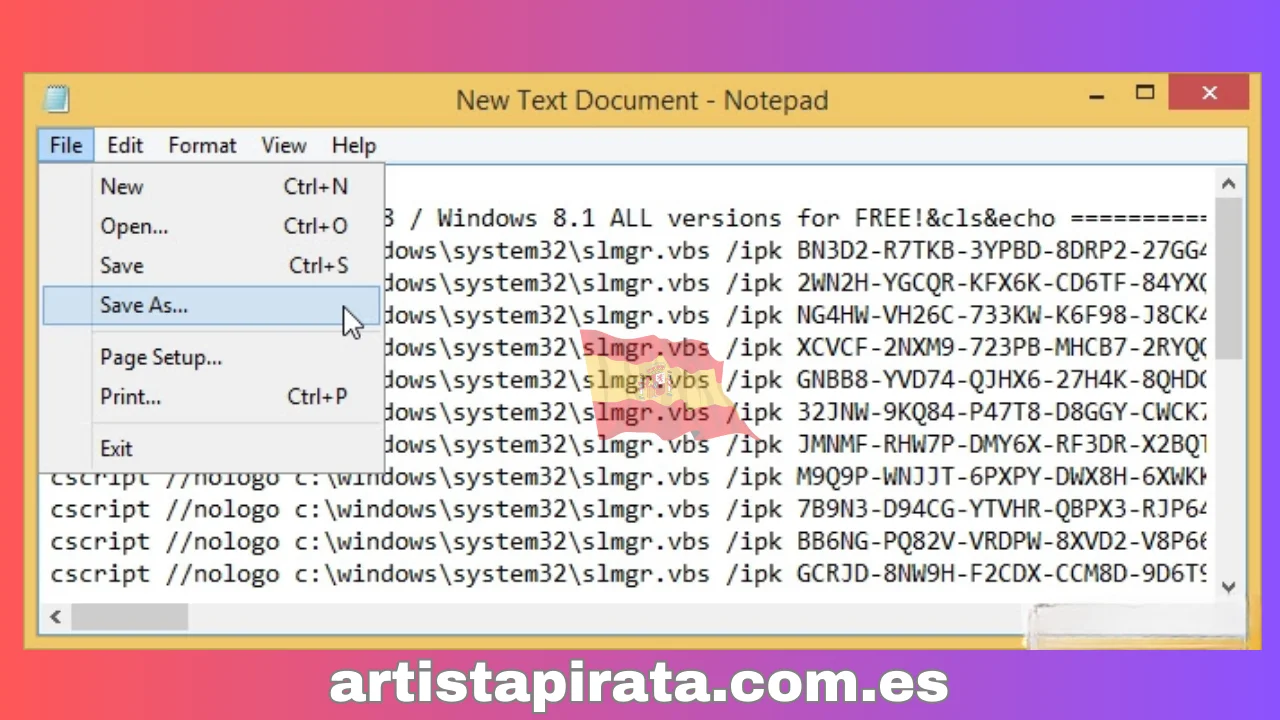Click the horizontal scrollbar left arrow

(x=56, y=617)
